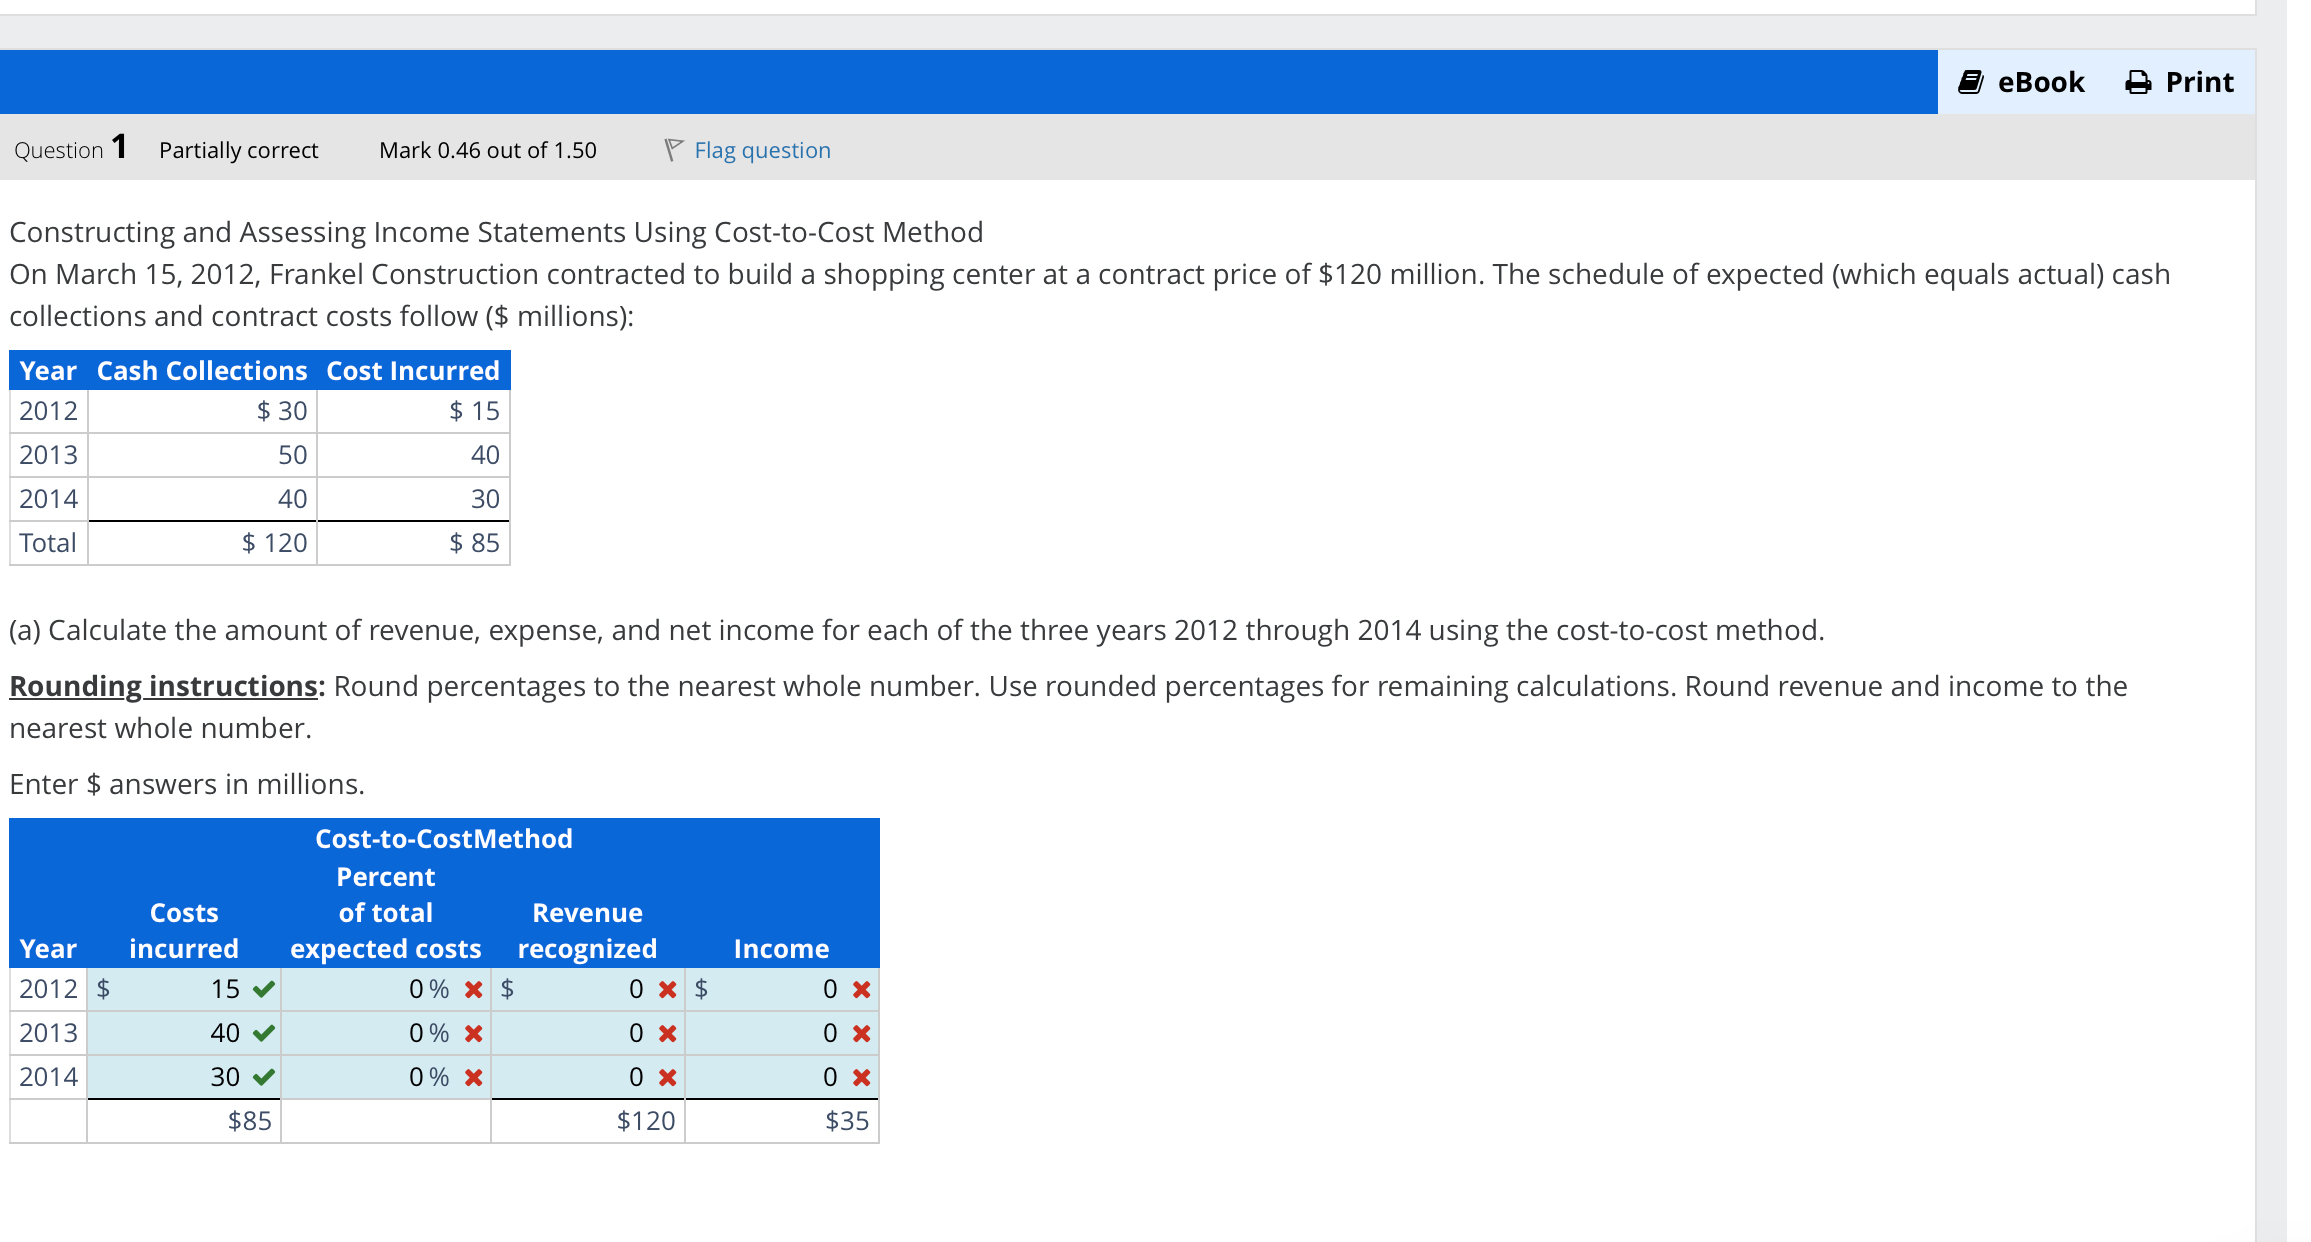2311x1242 pixels.
Task: Click the Cost-to-CostMethod table header
Action: pyautogui.click(x=443, y=838)
